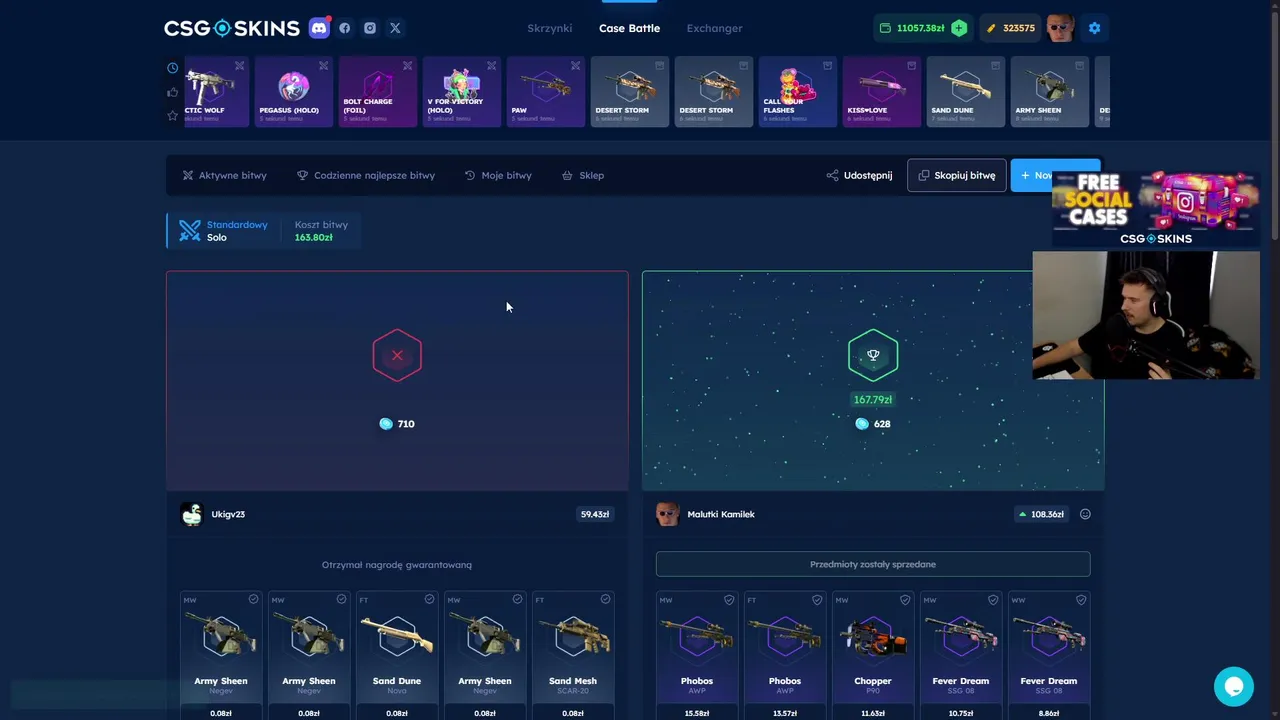Click the green trophy winner hexagon
1280x720 pixels.
(x=873, y=355)
